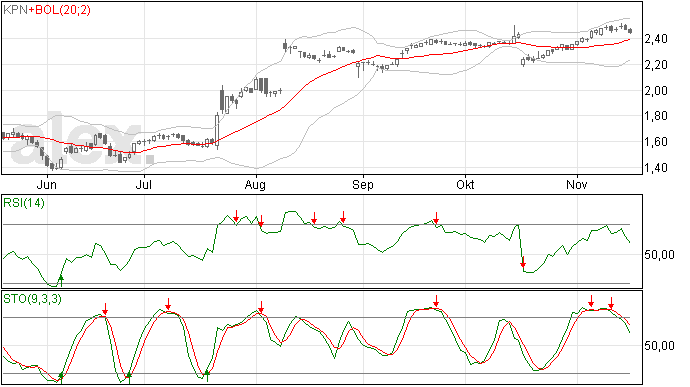This screenshot has width=690, height=387.
Task: Select the 1,40 price axis value
Action: click(x=656, y=168)
